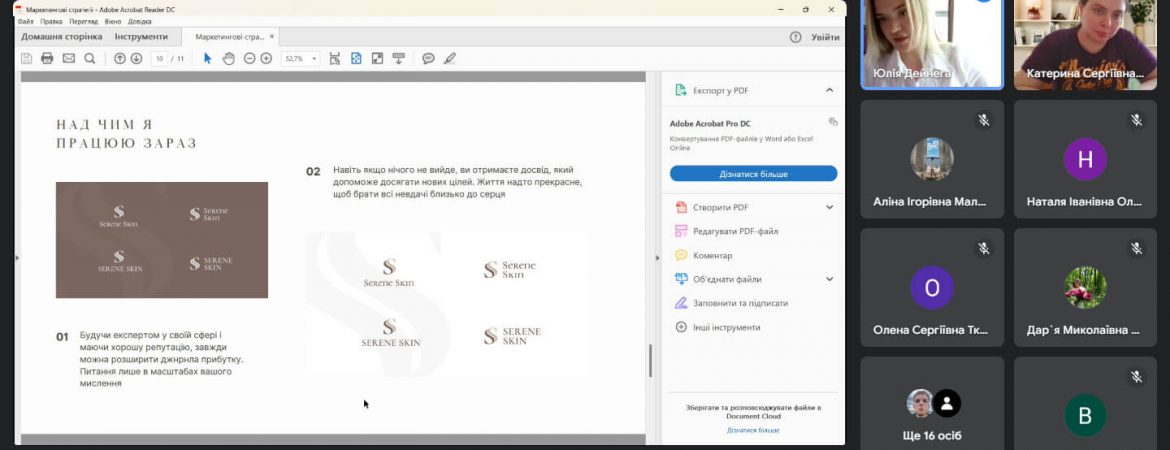
Task: Go to previous page arrow
Action: [119, 58]
